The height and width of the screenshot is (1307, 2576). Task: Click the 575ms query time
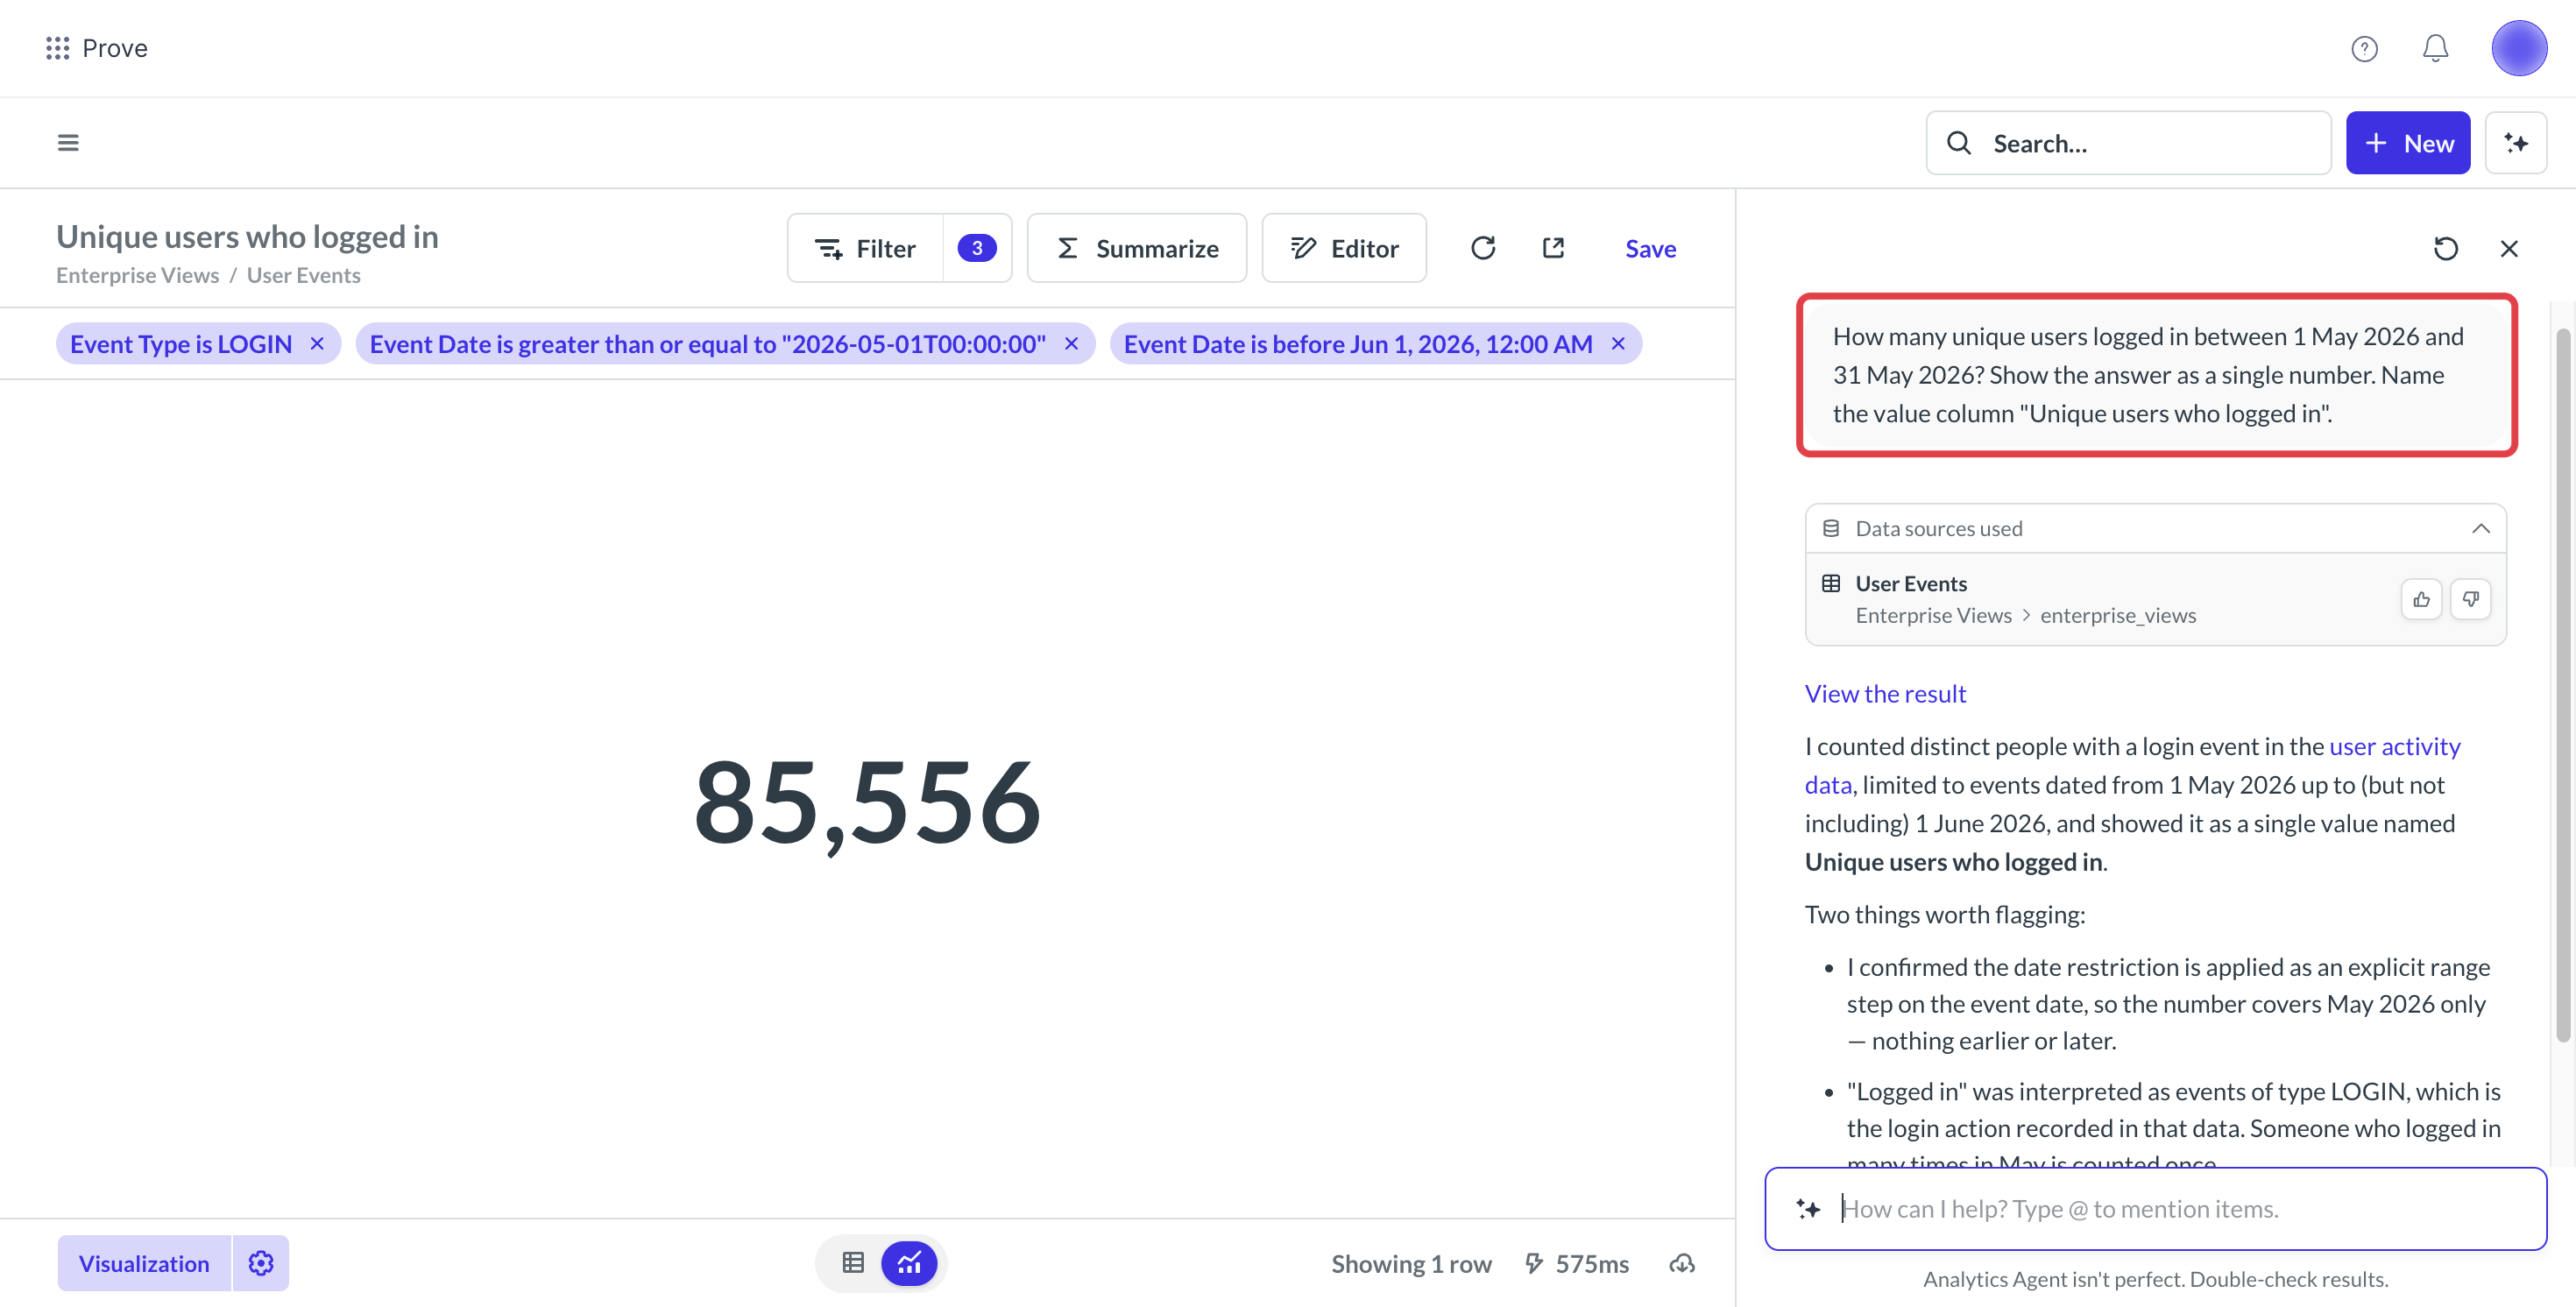1576,1263
